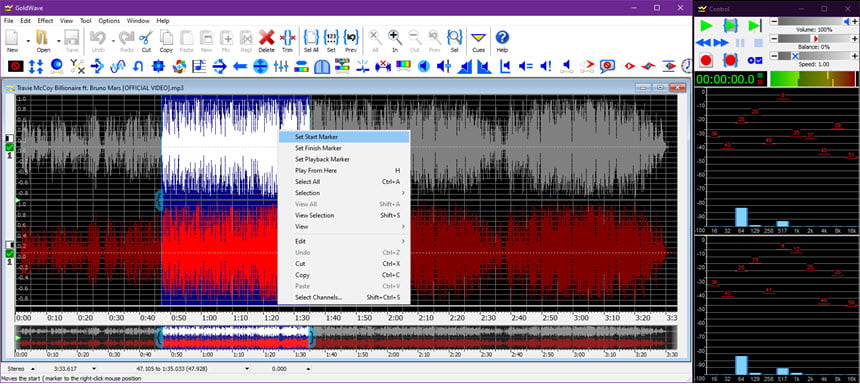Play selection with bracketed green play button
860x384 pixels.
(731, 25)
